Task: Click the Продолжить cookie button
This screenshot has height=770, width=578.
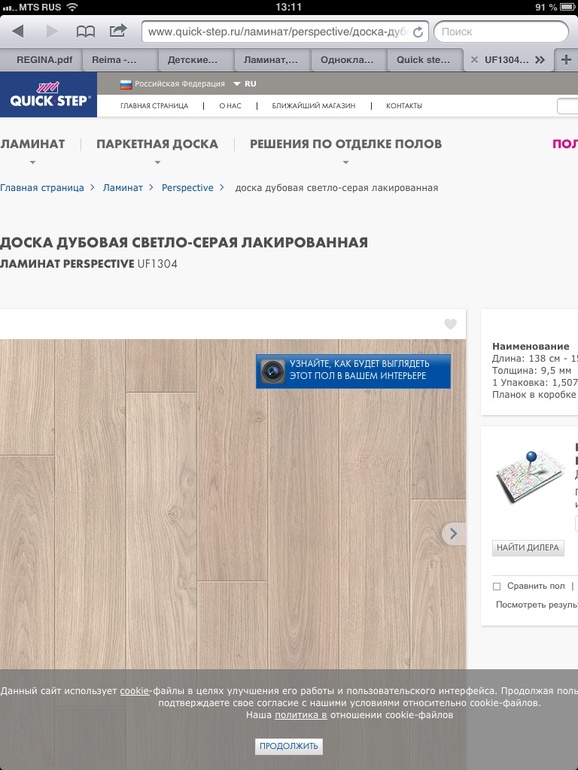Action: (x=289, y=746)
